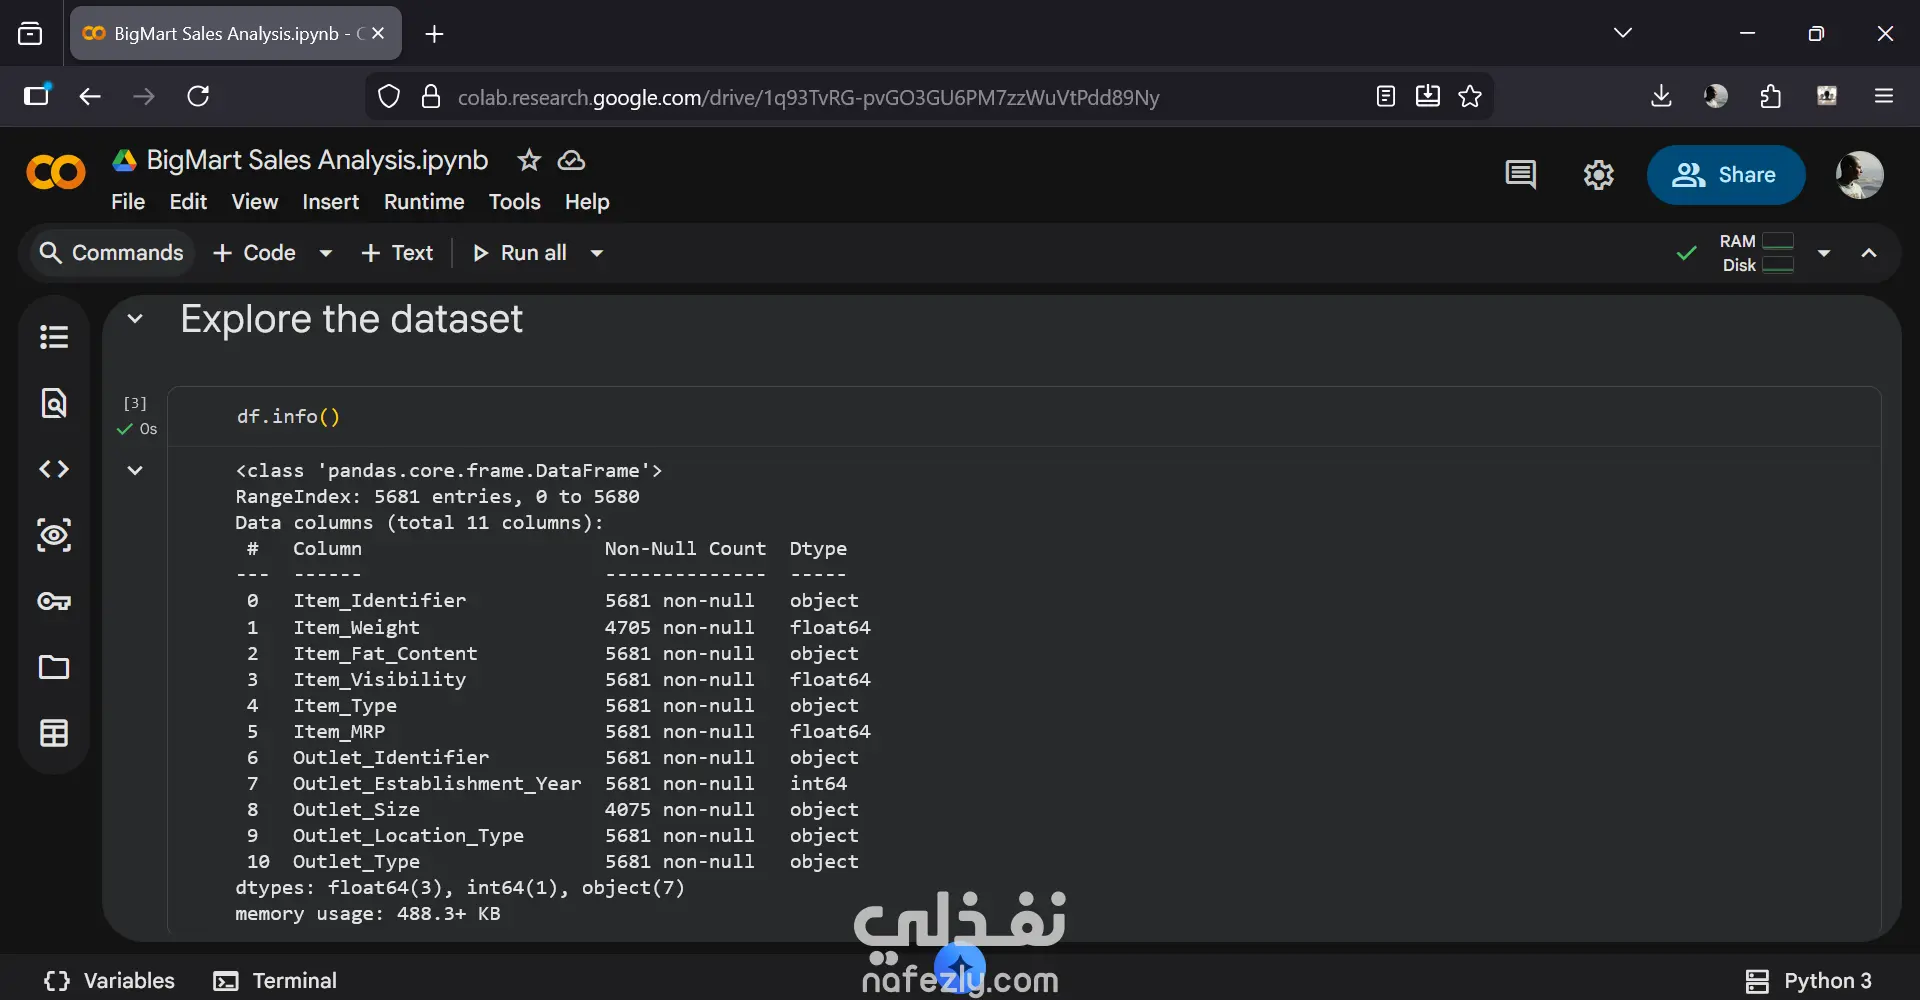The height and width of the screenshot is (1000, 1920).
Task: Open the Edit menu
Action: click(x=188, y=202)
